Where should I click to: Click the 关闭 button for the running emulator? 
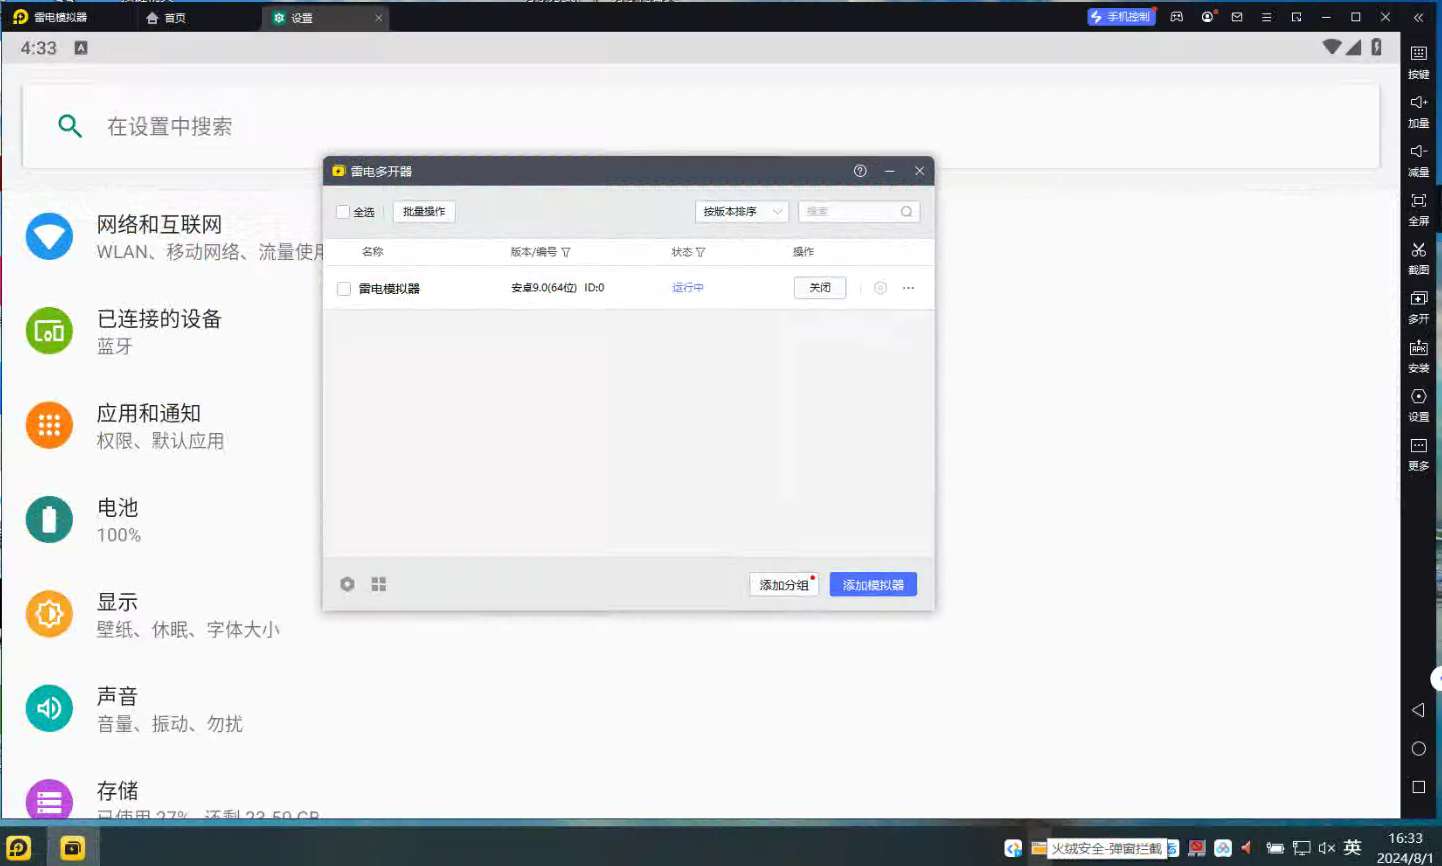(819, 288)
